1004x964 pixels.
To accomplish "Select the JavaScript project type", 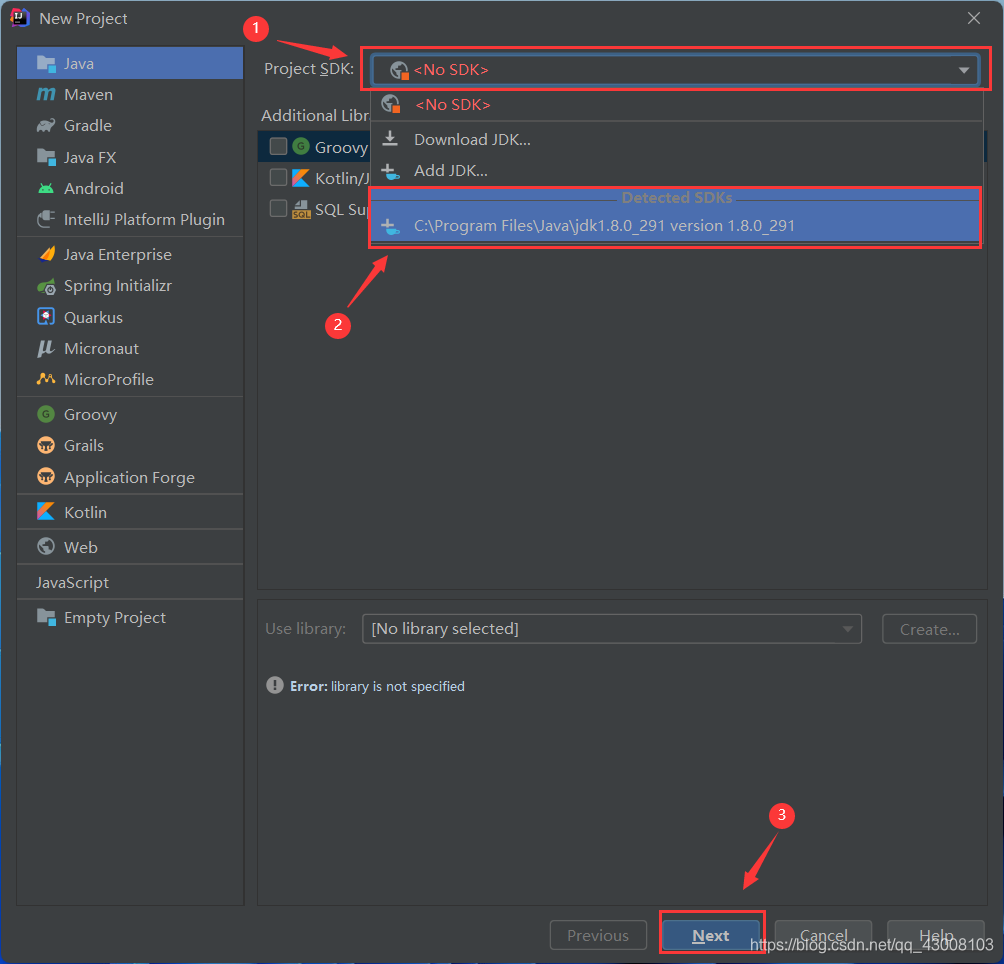I will (130, 582).
